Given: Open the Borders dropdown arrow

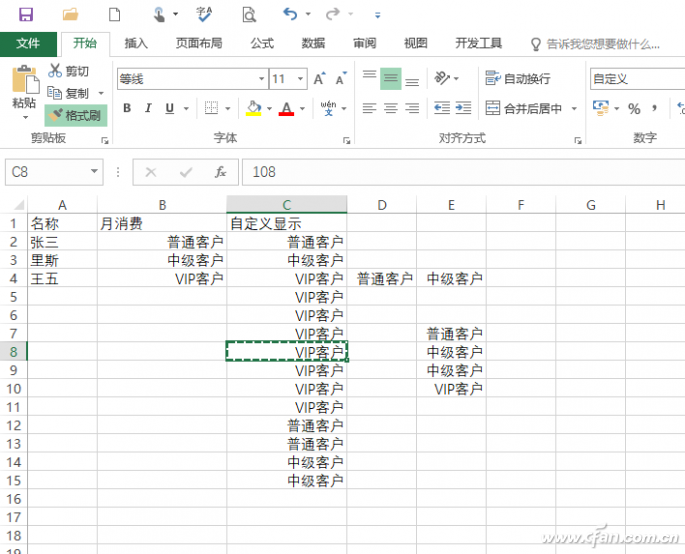Looking at the screenshot, I should 228,108.
